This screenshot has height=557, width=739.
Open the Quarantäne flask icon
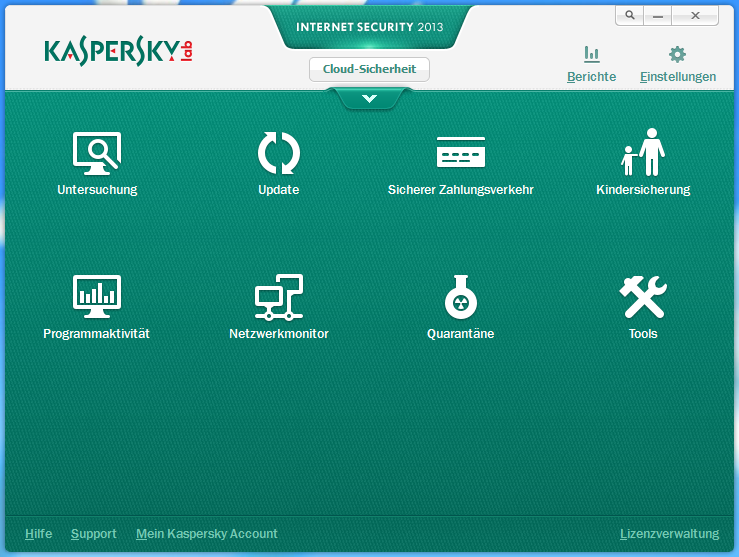[460, 297]
